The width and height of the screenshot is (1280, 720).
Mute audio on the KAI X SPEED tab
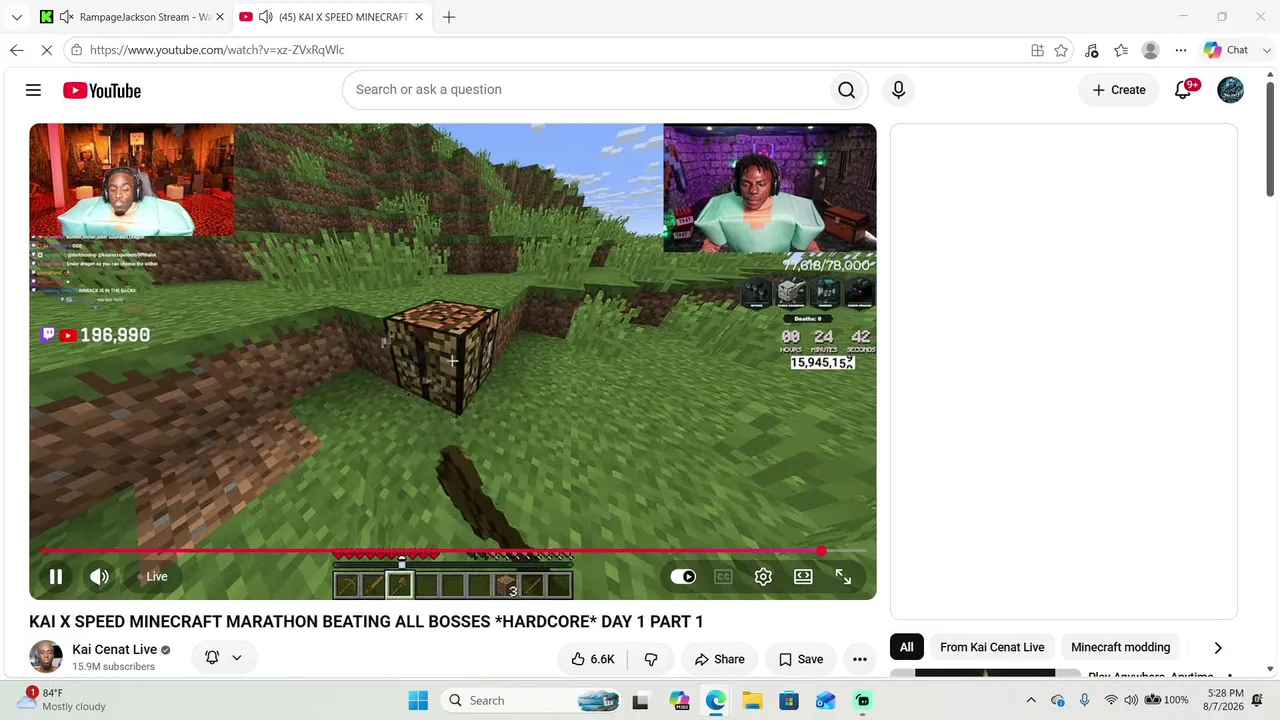pos(266,17)
